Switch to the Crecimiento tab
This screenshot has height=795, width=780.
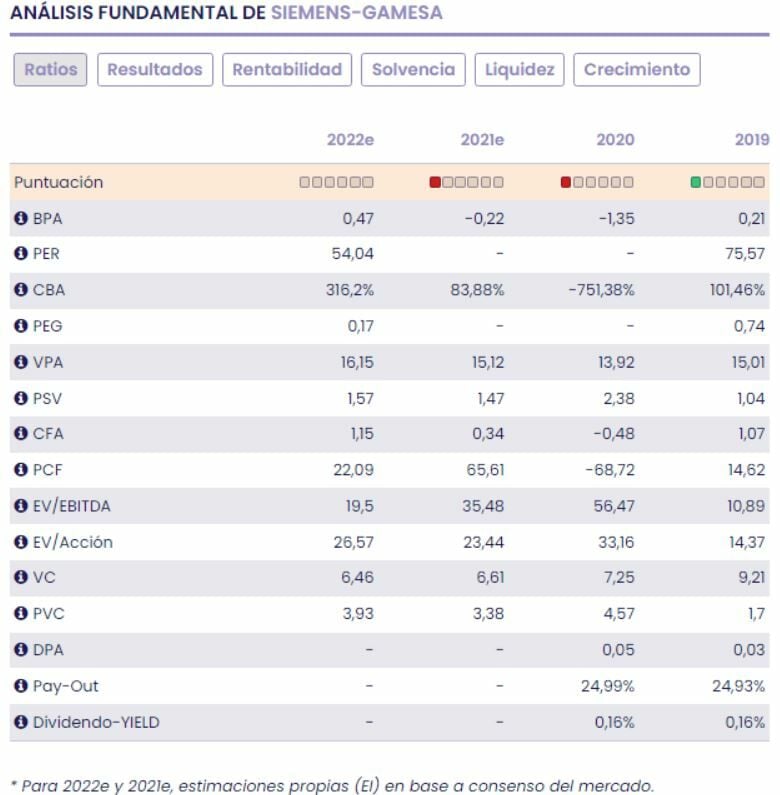pos(637,70)
